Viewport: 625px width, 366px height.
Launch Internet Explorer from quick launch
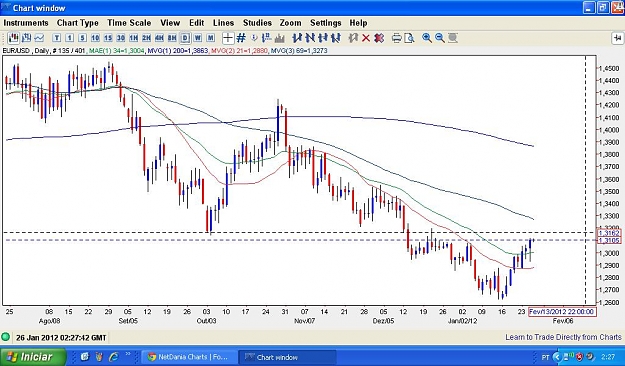coord(114,357)
